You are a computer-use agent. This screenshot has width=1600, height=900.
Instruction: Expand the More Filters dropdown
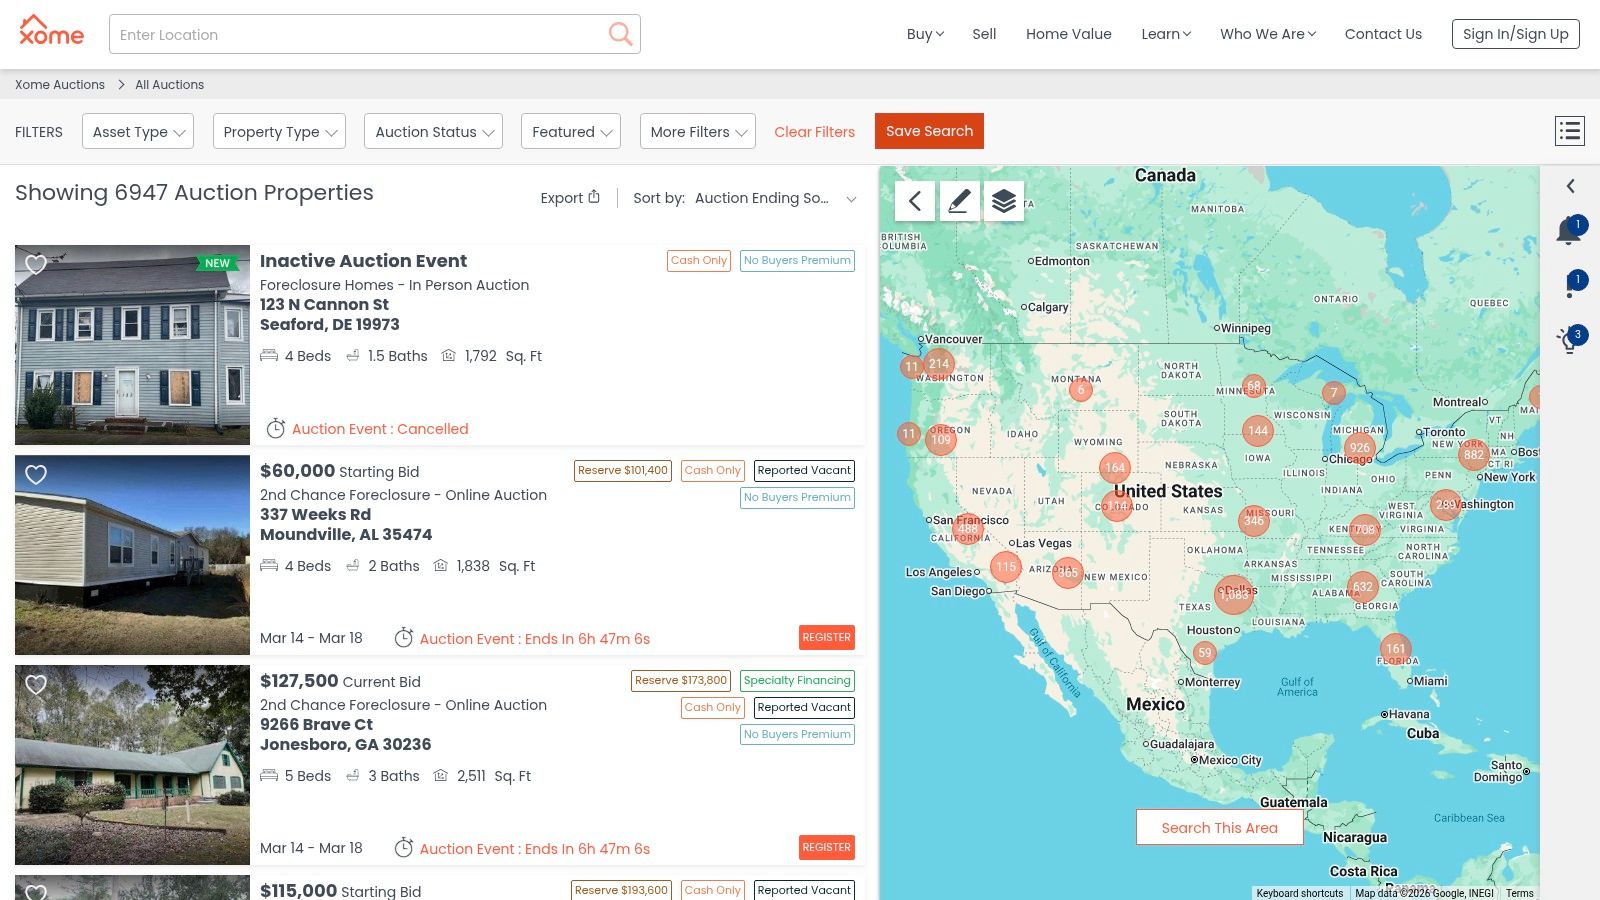698,131
